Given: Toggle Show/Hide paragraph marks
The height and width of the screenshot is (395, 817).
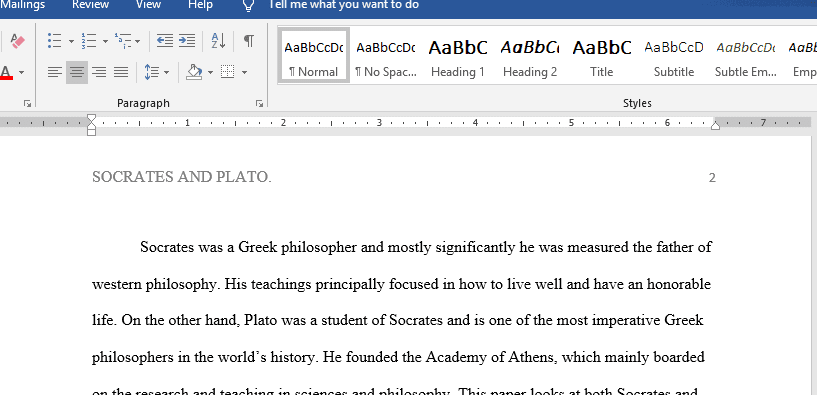Looking at the screenshot, I should pyautogui.click(x=249, y=41).
